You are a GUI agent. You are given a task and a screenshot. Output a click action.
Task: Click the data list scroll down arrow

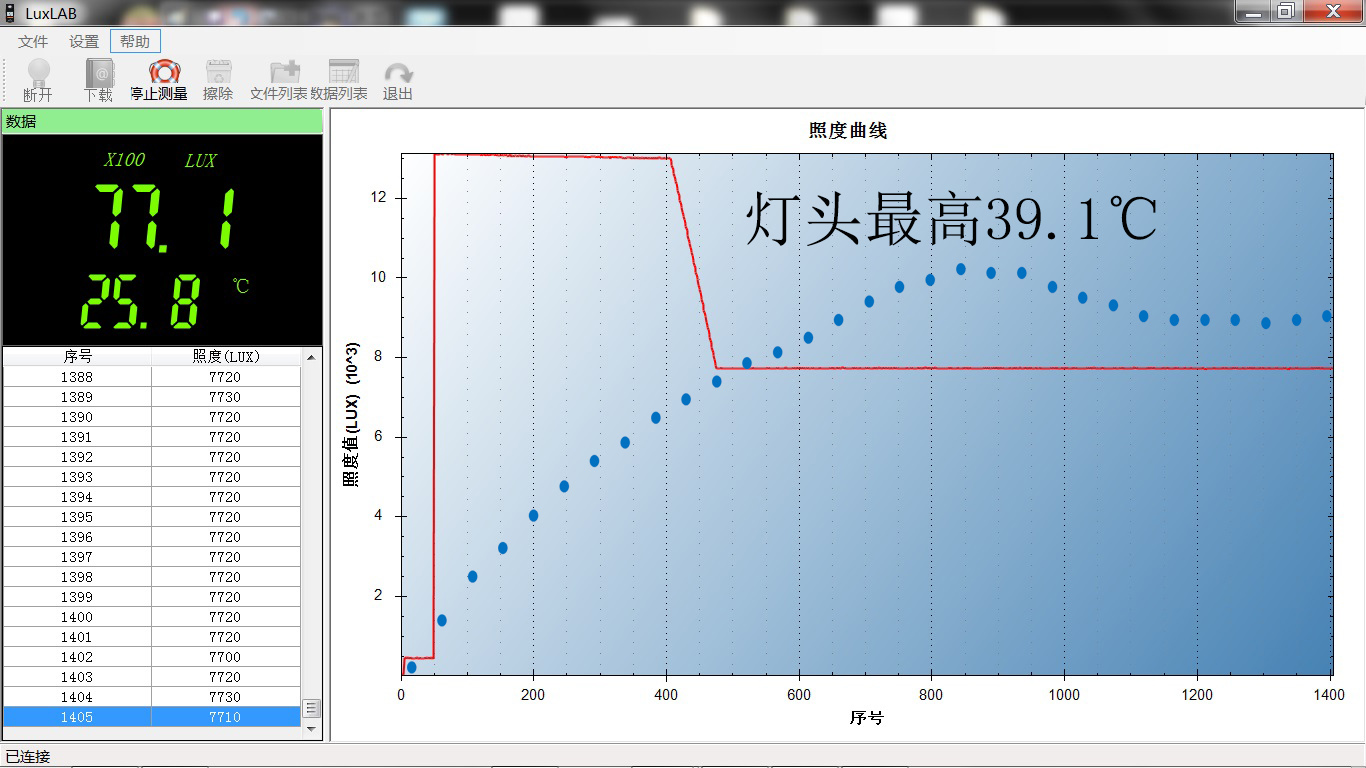[x=311, y=730]
